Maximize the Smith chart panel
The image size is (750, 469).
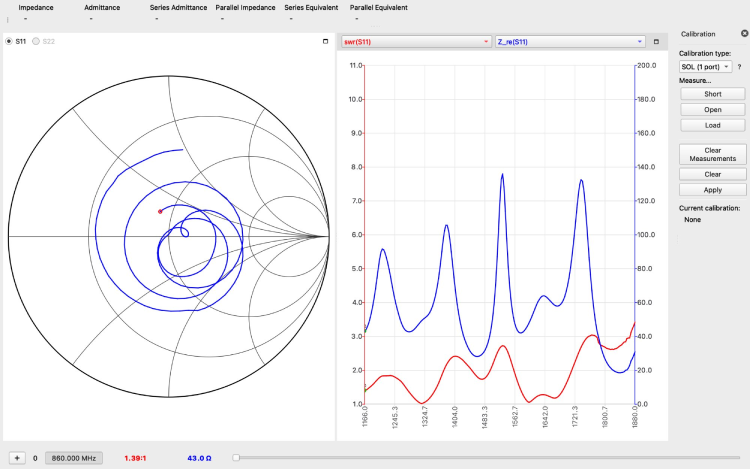tap(325, 42)
